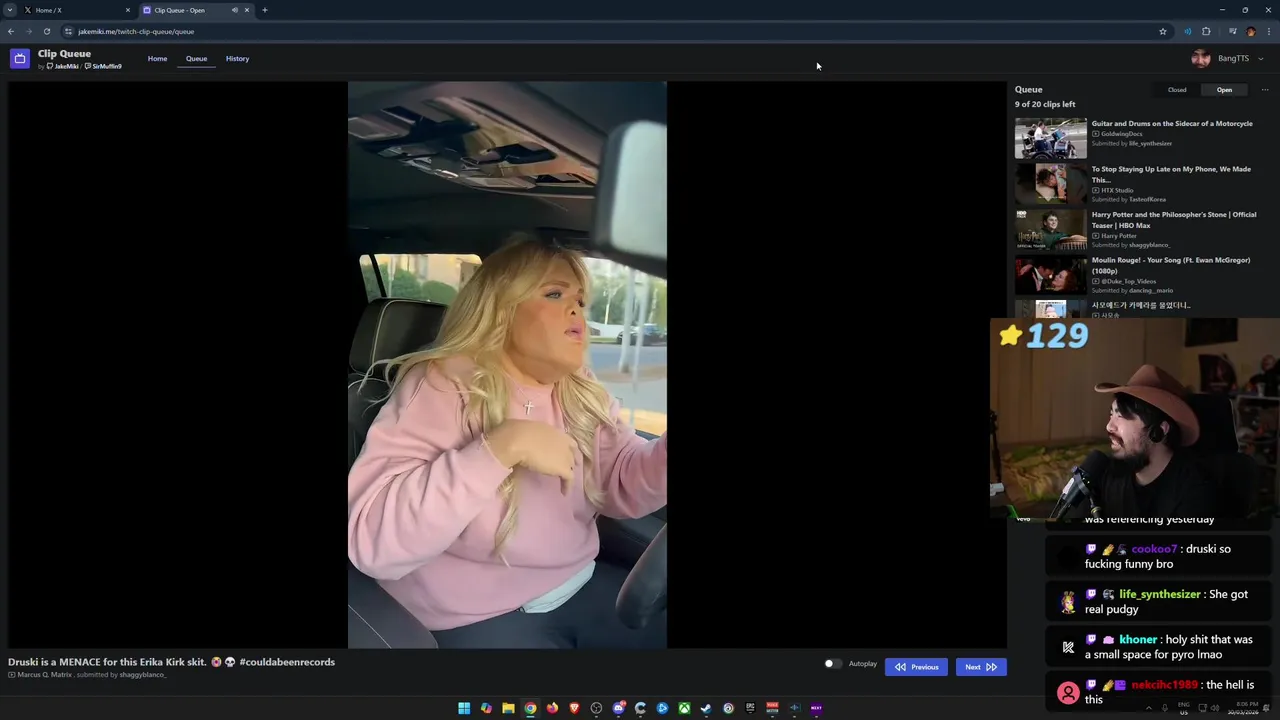Select the Harry Potter teaser clip thumbnail
The width and height of the screenshot is (1280, 720).
[x=1051, y=230]
